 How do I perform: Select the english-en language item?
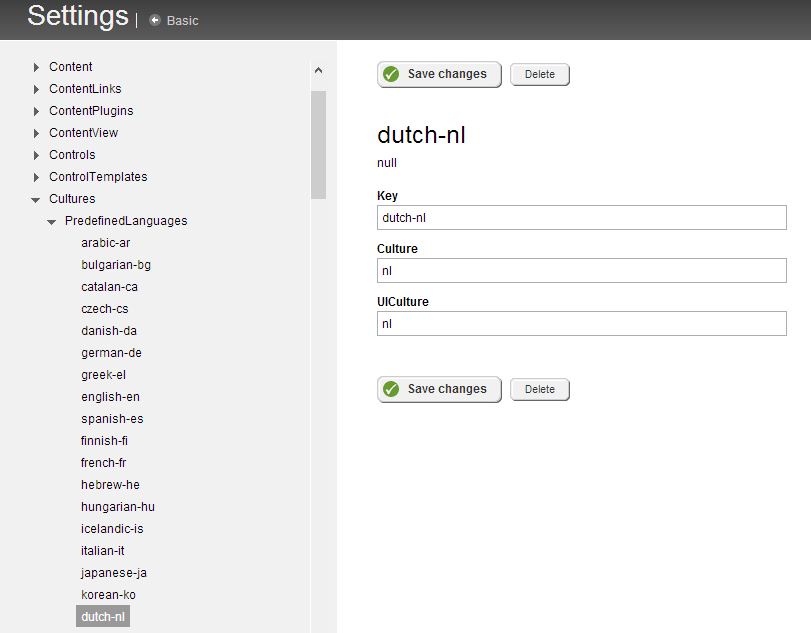pos(110,397)
